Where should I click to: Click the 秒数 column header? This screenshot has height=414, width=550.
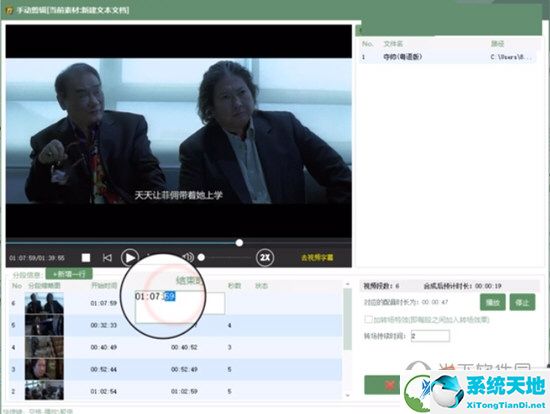point(234,286)
